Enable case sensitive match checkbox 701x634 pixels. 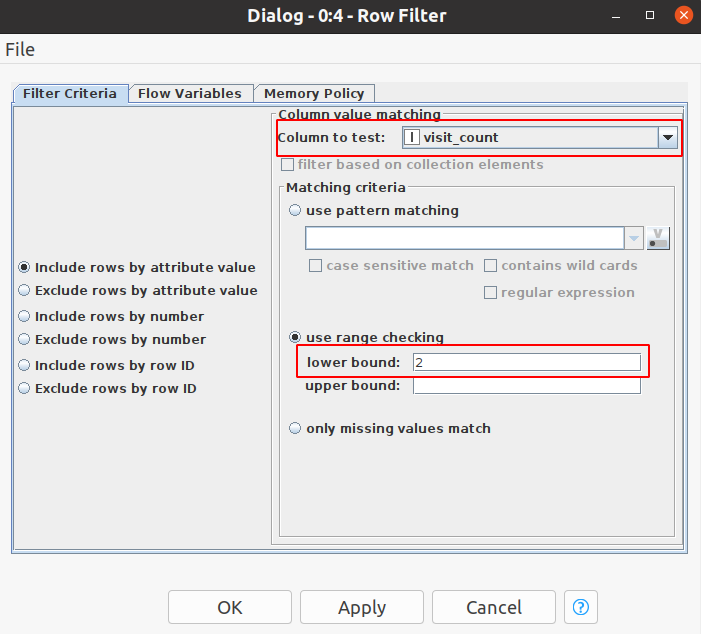pos(315,266)
